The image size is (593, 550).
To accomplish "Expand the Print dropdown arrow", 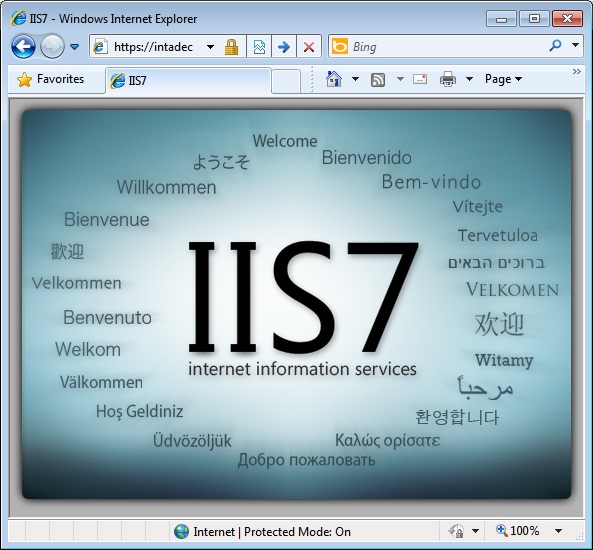I will point(469,79).
